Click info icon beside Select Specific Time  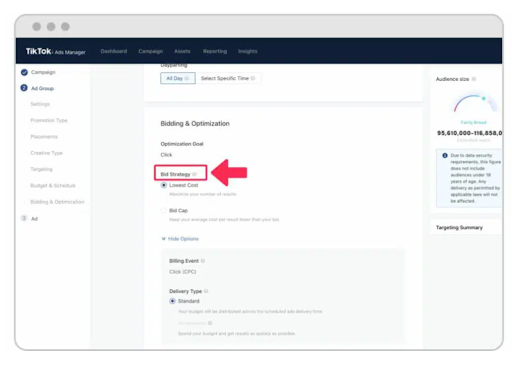(x=253, y=78)
